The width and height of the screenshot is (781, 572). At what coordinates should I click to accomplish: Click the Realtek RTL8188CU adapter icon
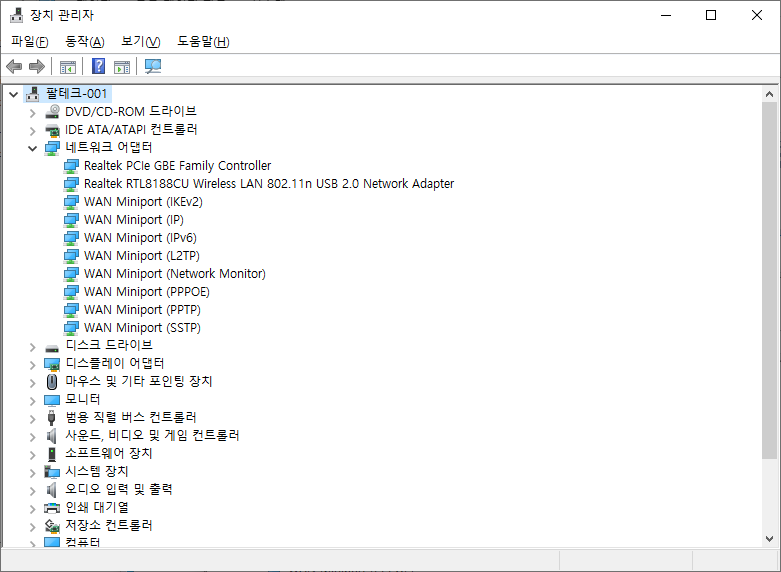click(x=71, y=184)
